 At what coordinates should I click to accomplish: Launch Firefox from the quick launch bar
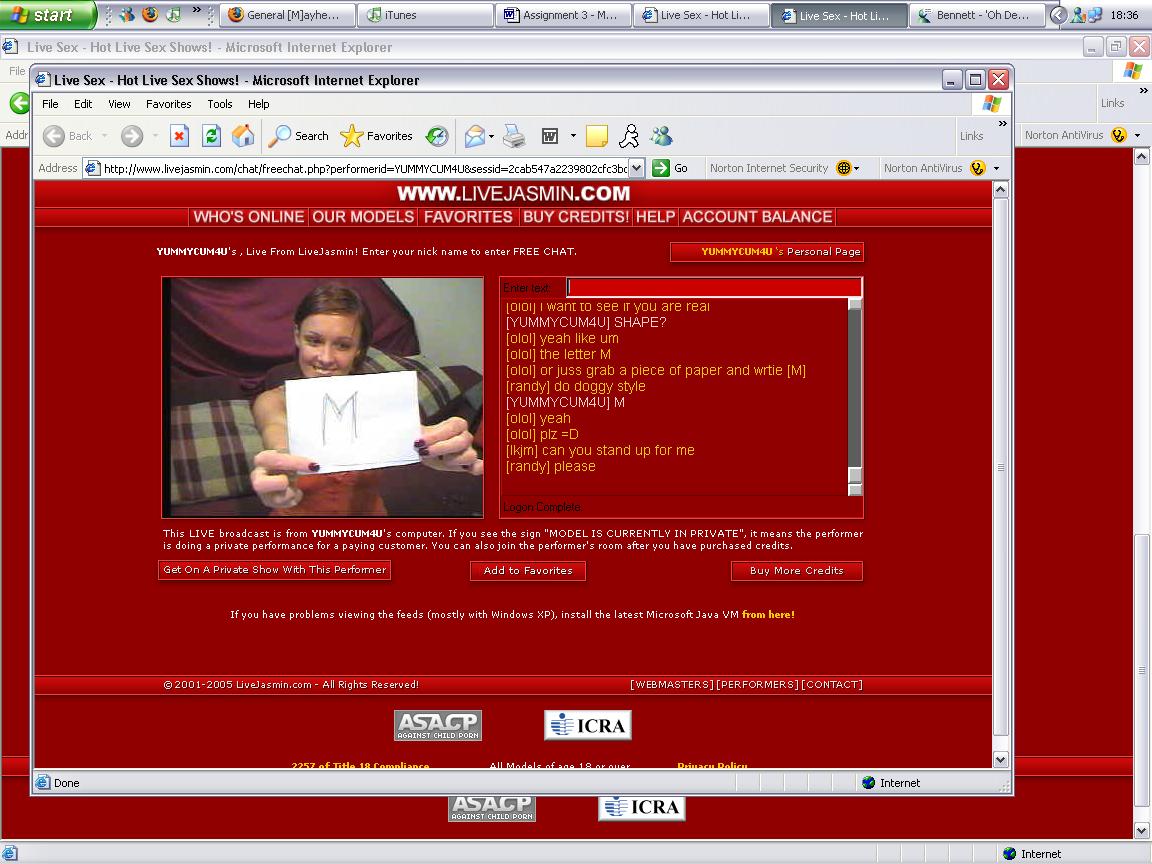tap(150, 15)
